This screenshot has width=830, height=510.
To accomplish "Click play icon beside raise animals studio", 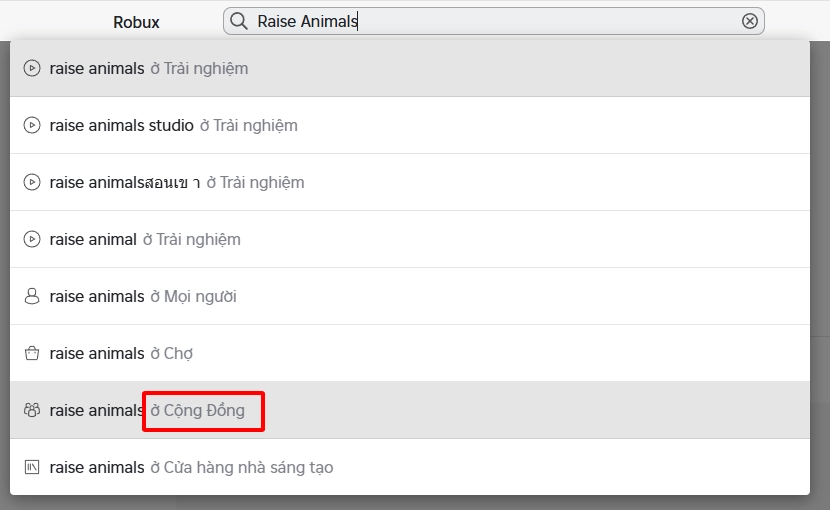I will 32,126.
